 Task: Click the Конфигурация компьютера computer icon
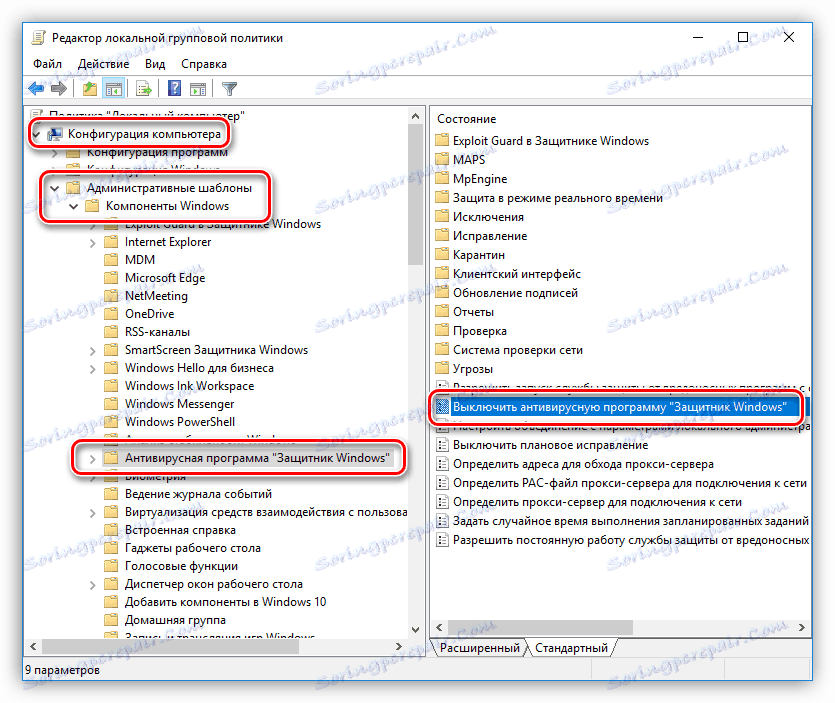point(55,134)
